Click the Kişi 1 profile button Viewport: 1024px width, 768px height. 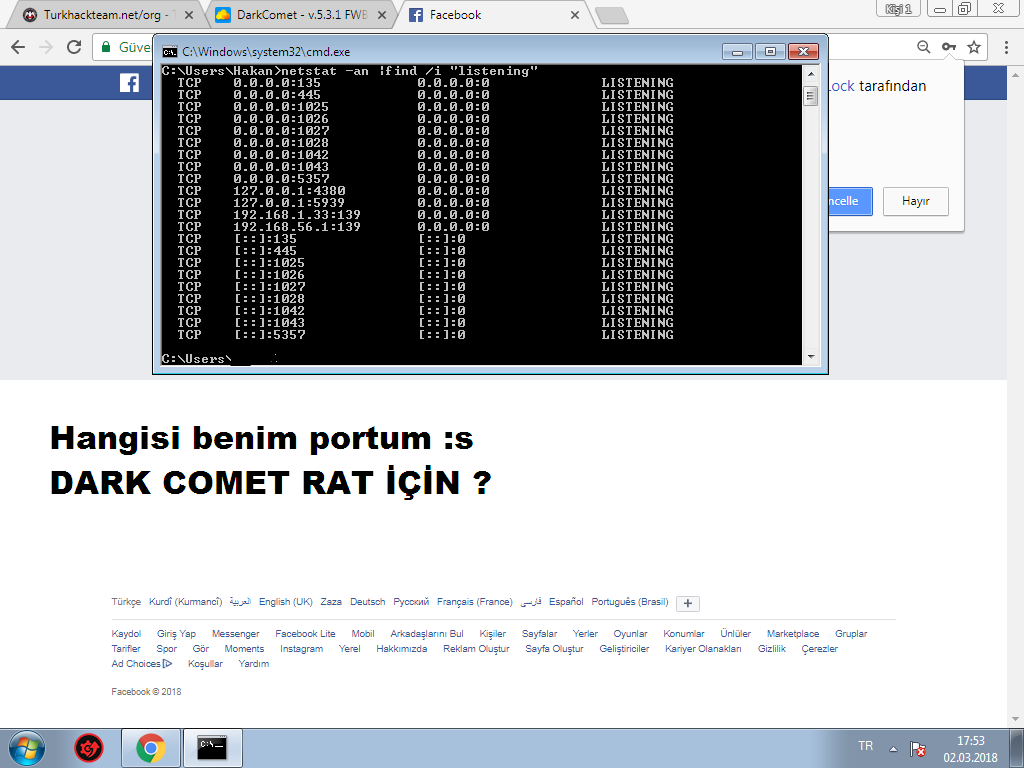(898, 8)
